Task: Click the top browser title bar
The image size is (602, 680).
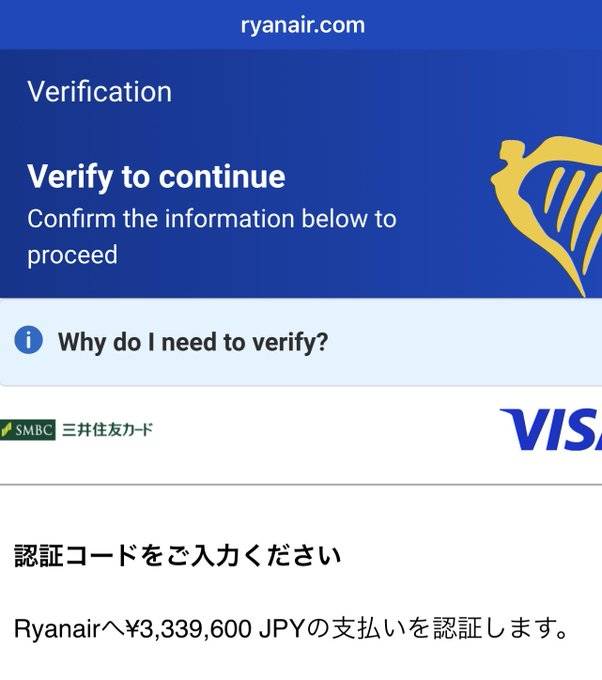Action: coord(301,25)
